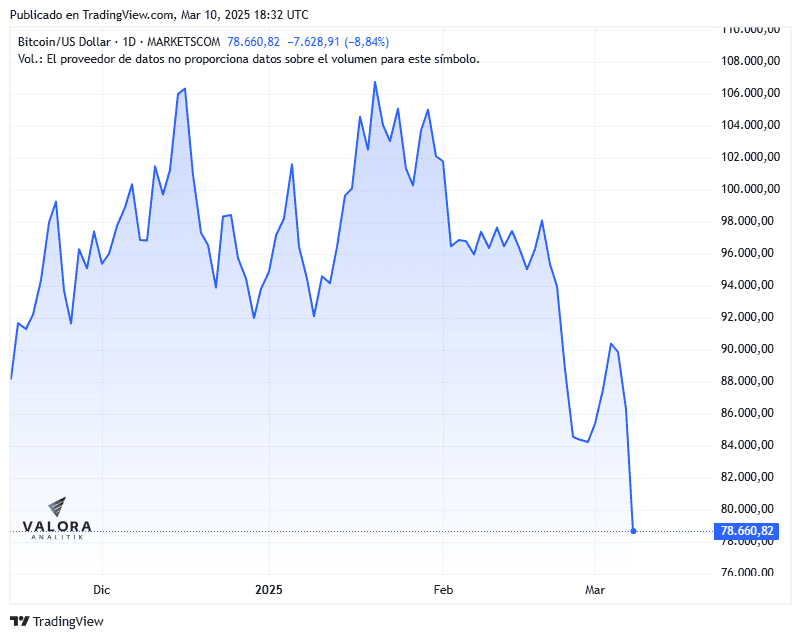Click the 82.000,00 price axis label
The width and height of the screenshot is (801, 639).
click(x=747, y=477)
